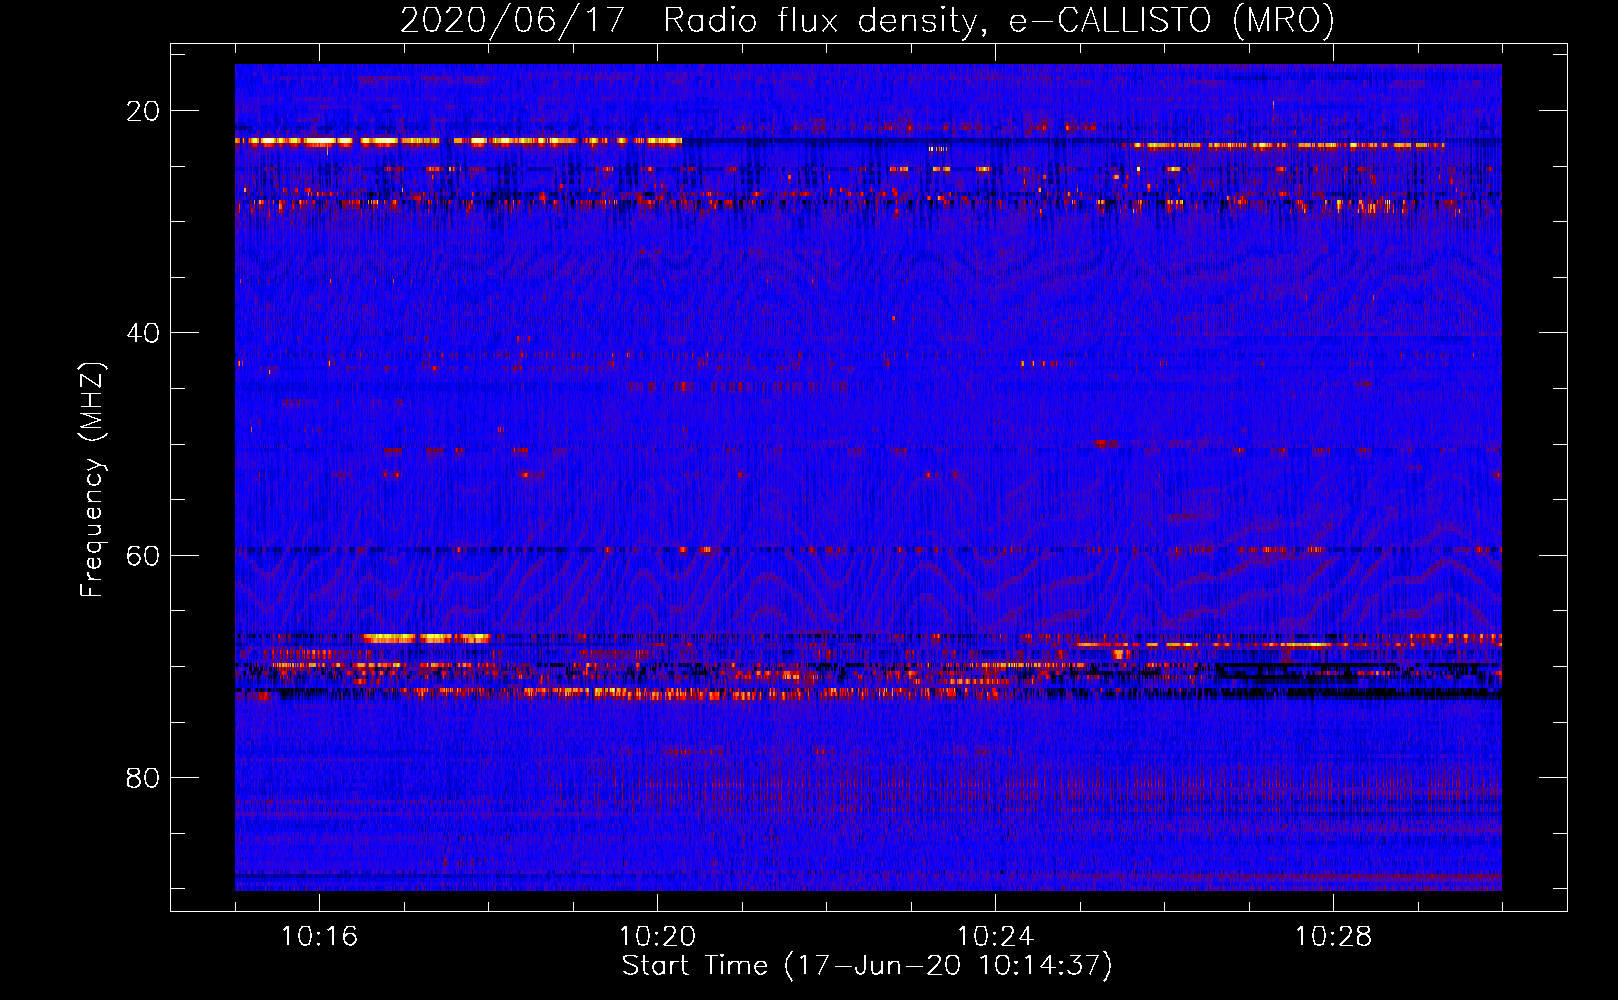Click the bright yellow band near 23 MHz at left
Screen dimensions: 1618x1000
[300, 141]
